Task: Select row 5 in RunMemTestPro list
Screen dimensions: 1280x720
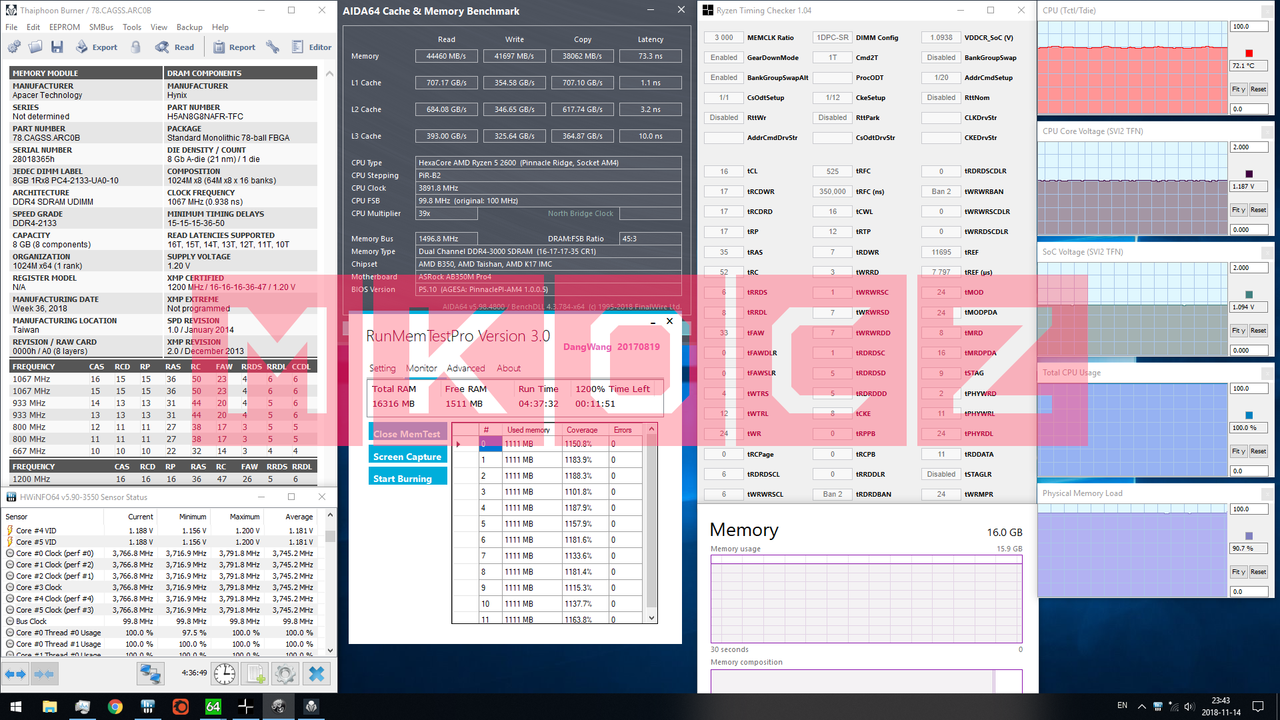Action: [x=548, y=523]
